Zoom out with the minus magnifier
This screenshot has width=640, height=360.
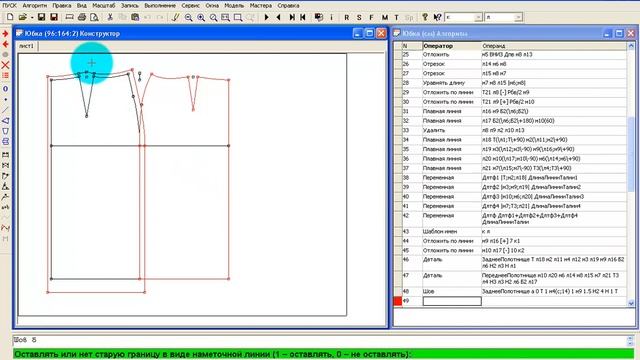[188, 17]
